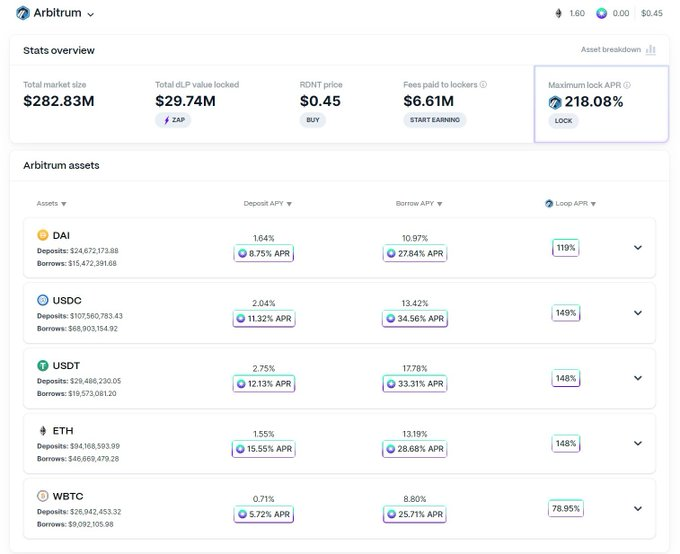
Task: Click the Ethereum balance icon in header
Action: click(x=559, y=13)
